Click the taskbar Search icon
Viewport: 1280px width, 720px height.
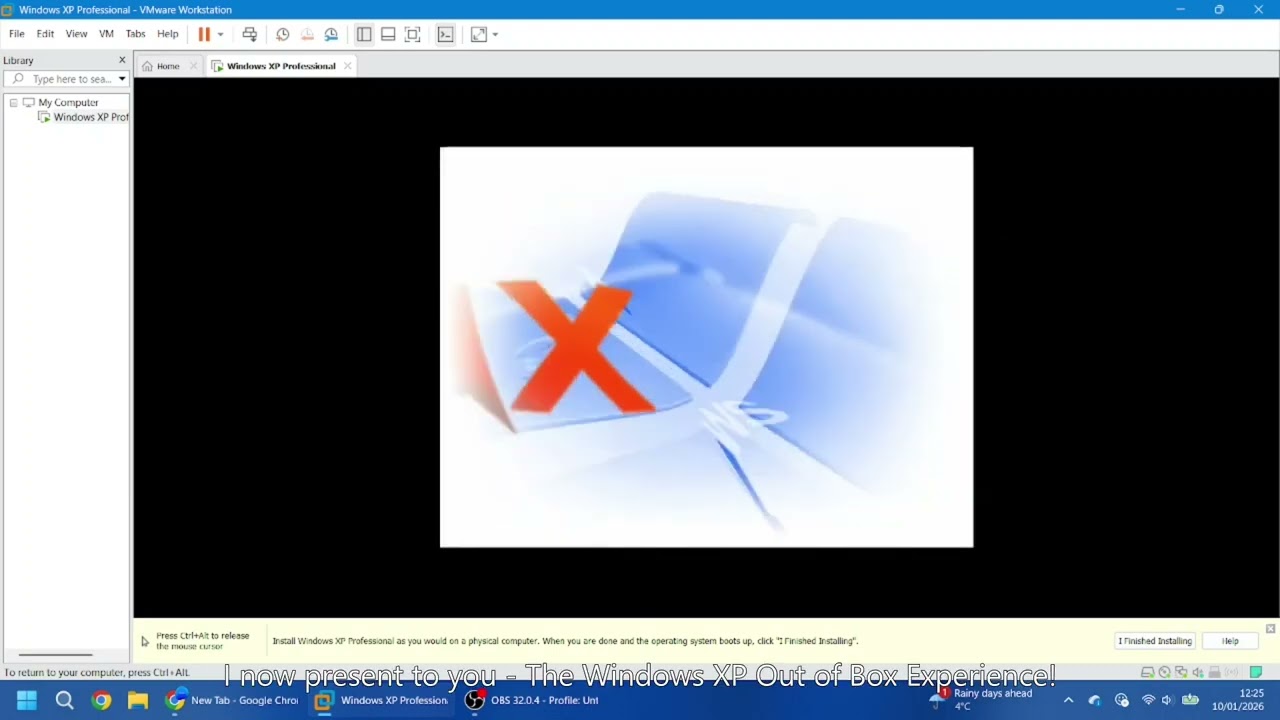click(x=64, y=700)
